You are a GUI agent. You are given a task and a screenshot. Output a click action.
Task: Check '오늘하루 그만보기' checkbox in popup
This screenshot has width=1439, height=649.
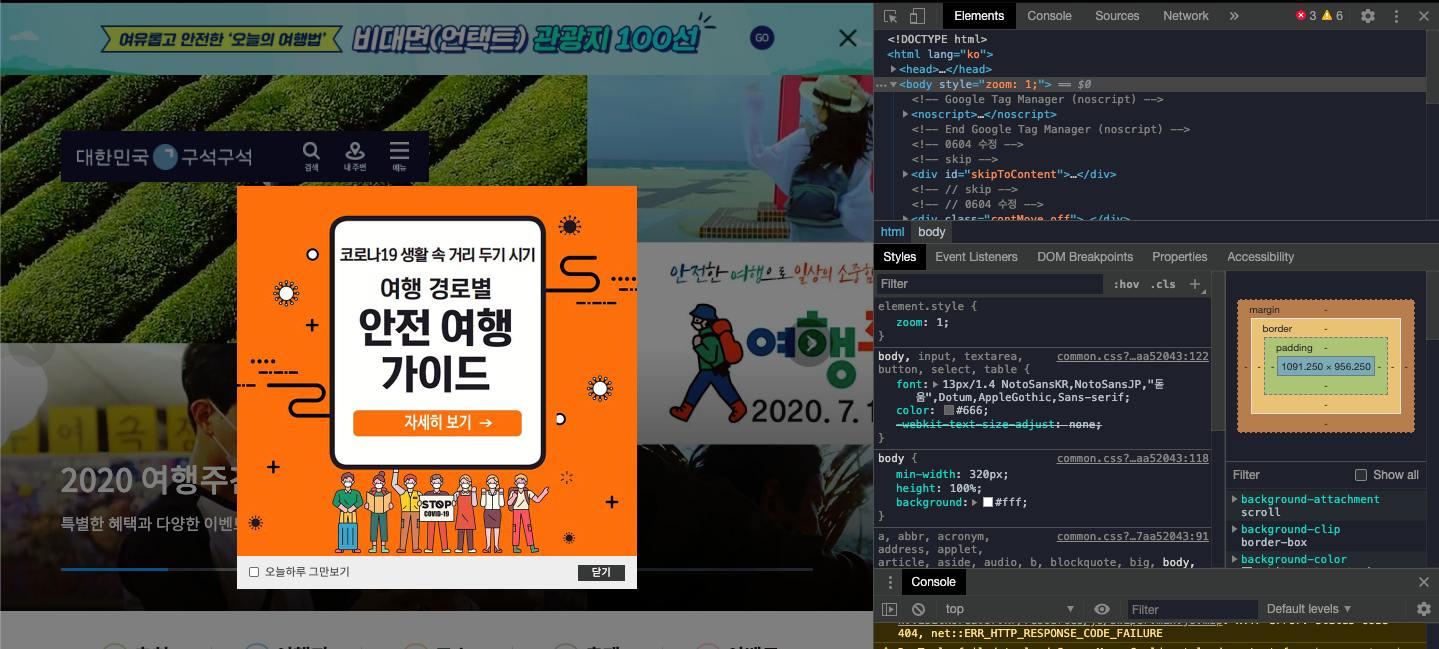[254, 572]
